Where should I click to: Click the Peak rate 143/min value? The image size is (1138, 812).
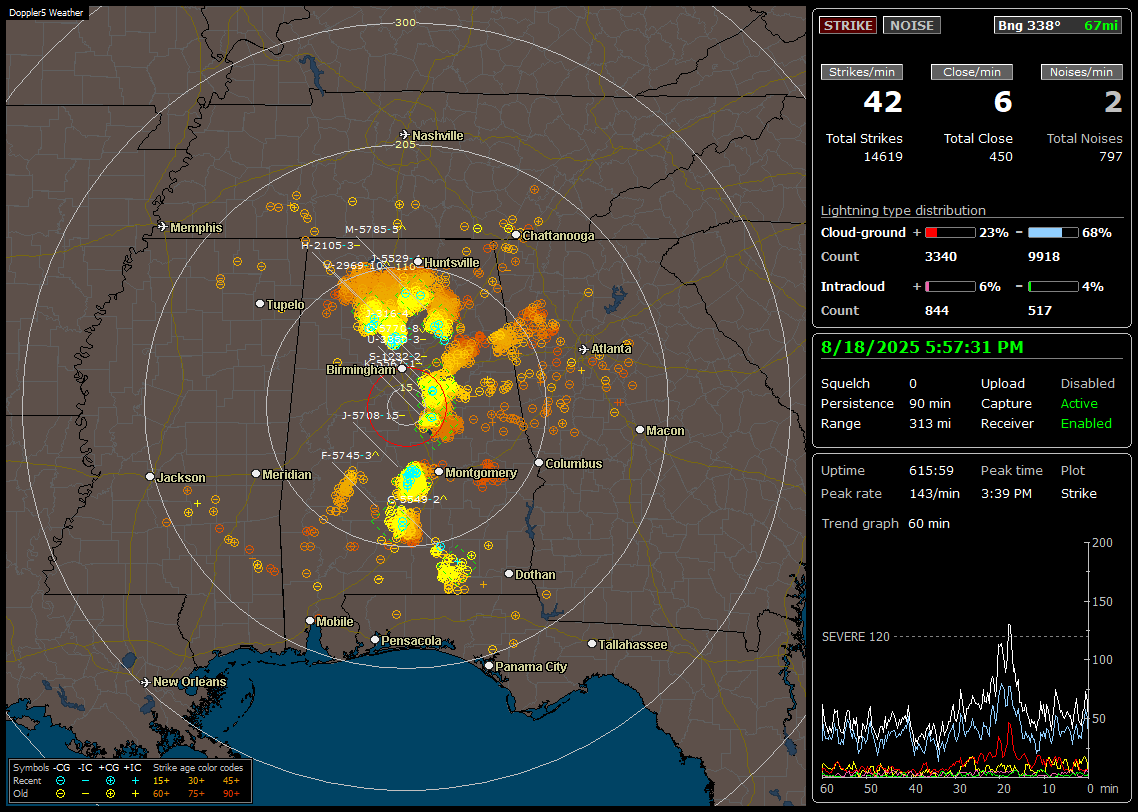(x=934, y=493)
